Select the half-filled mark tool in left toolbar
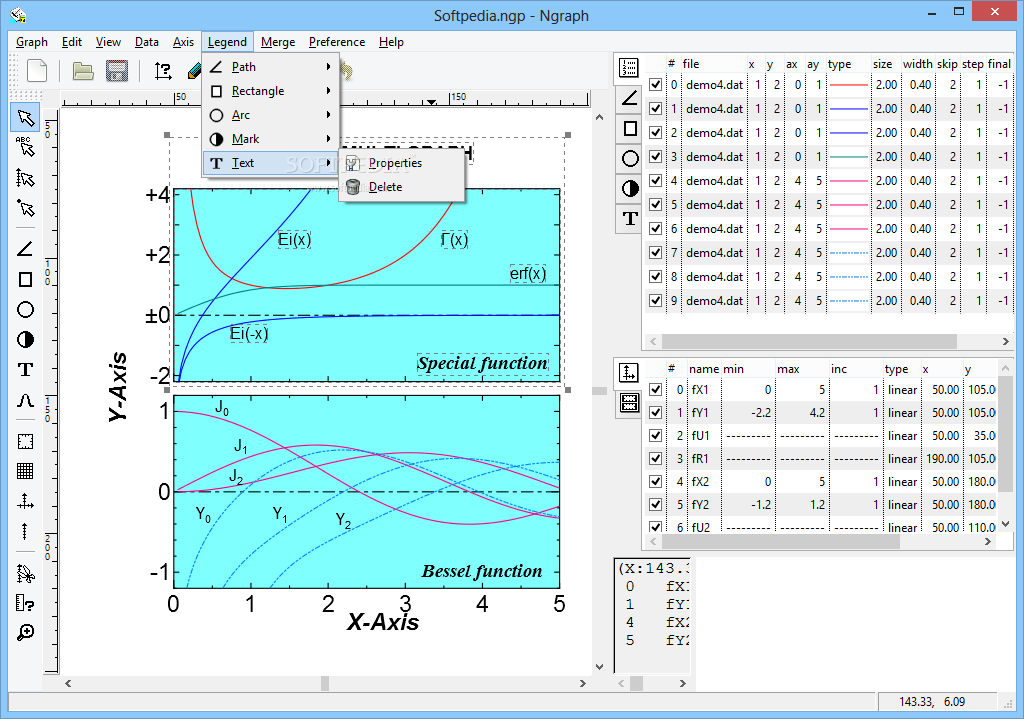1024x719 pixels. click(x=25, y=340)
